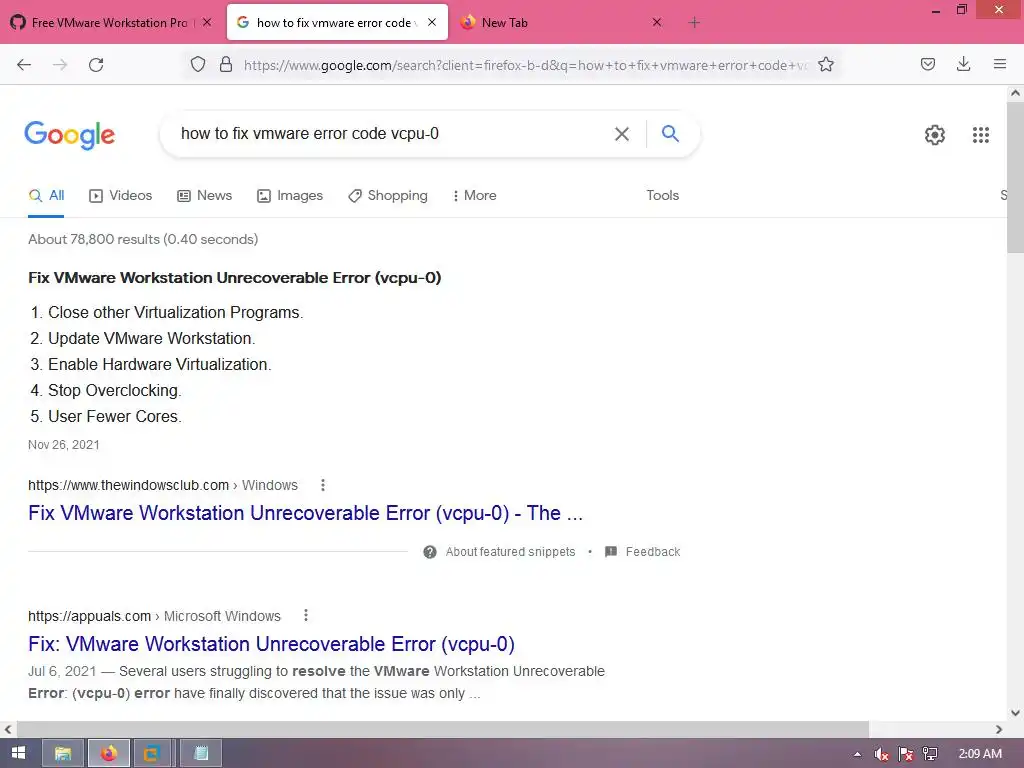
Task: Open VMware app from taskbar
Action: coord(152,754)
